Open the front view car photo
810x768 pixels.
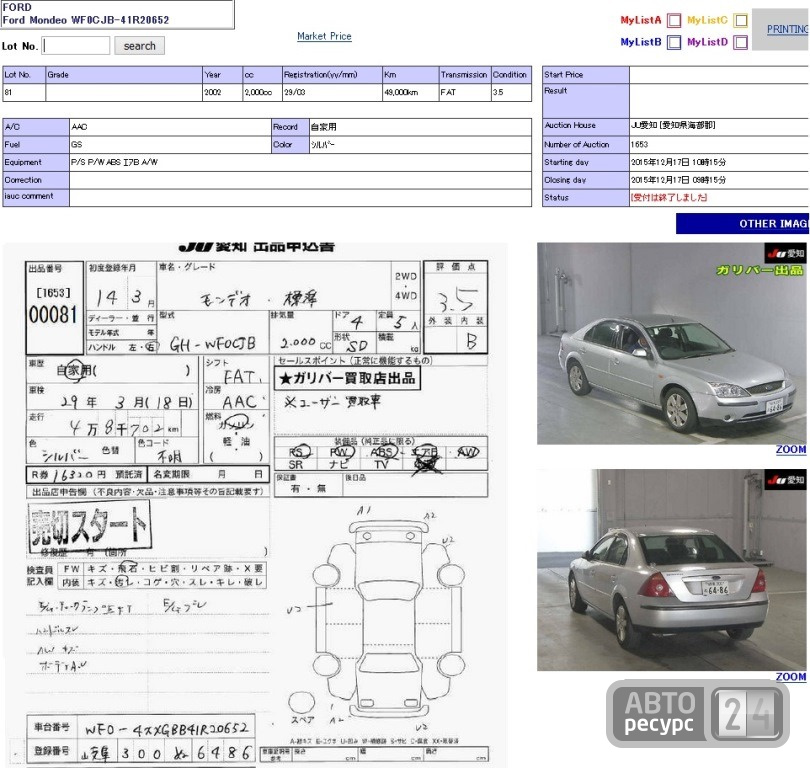pos(672,343)
